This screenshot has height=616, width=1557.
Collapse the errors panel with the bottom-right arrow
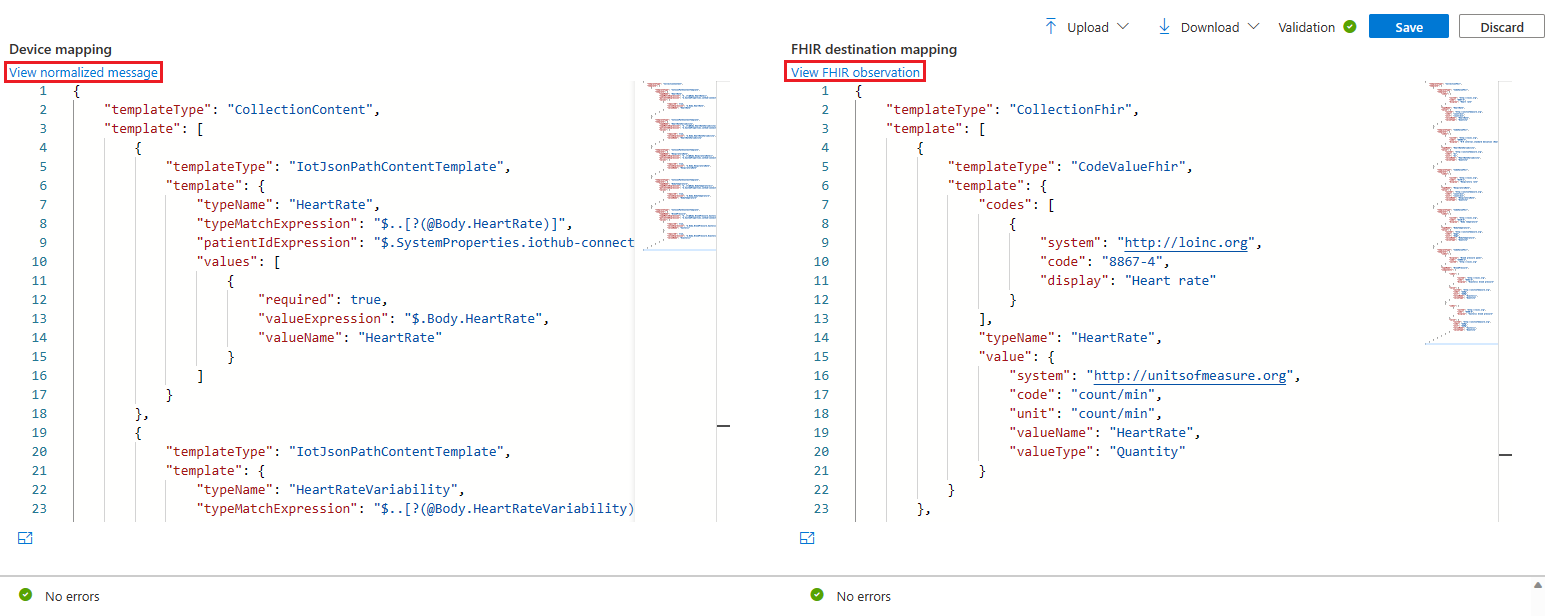[1538, 585]
